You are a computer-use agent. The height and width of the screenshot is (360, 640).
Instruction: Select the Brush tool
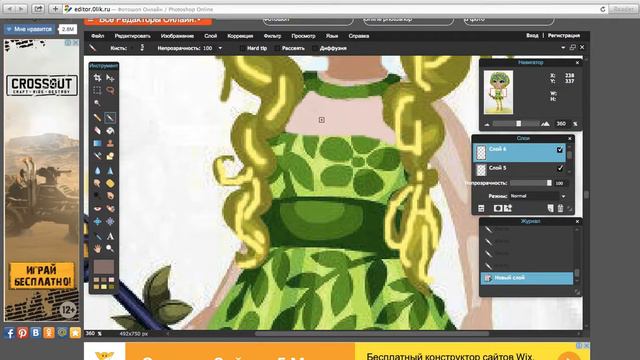tap(110, 118)
